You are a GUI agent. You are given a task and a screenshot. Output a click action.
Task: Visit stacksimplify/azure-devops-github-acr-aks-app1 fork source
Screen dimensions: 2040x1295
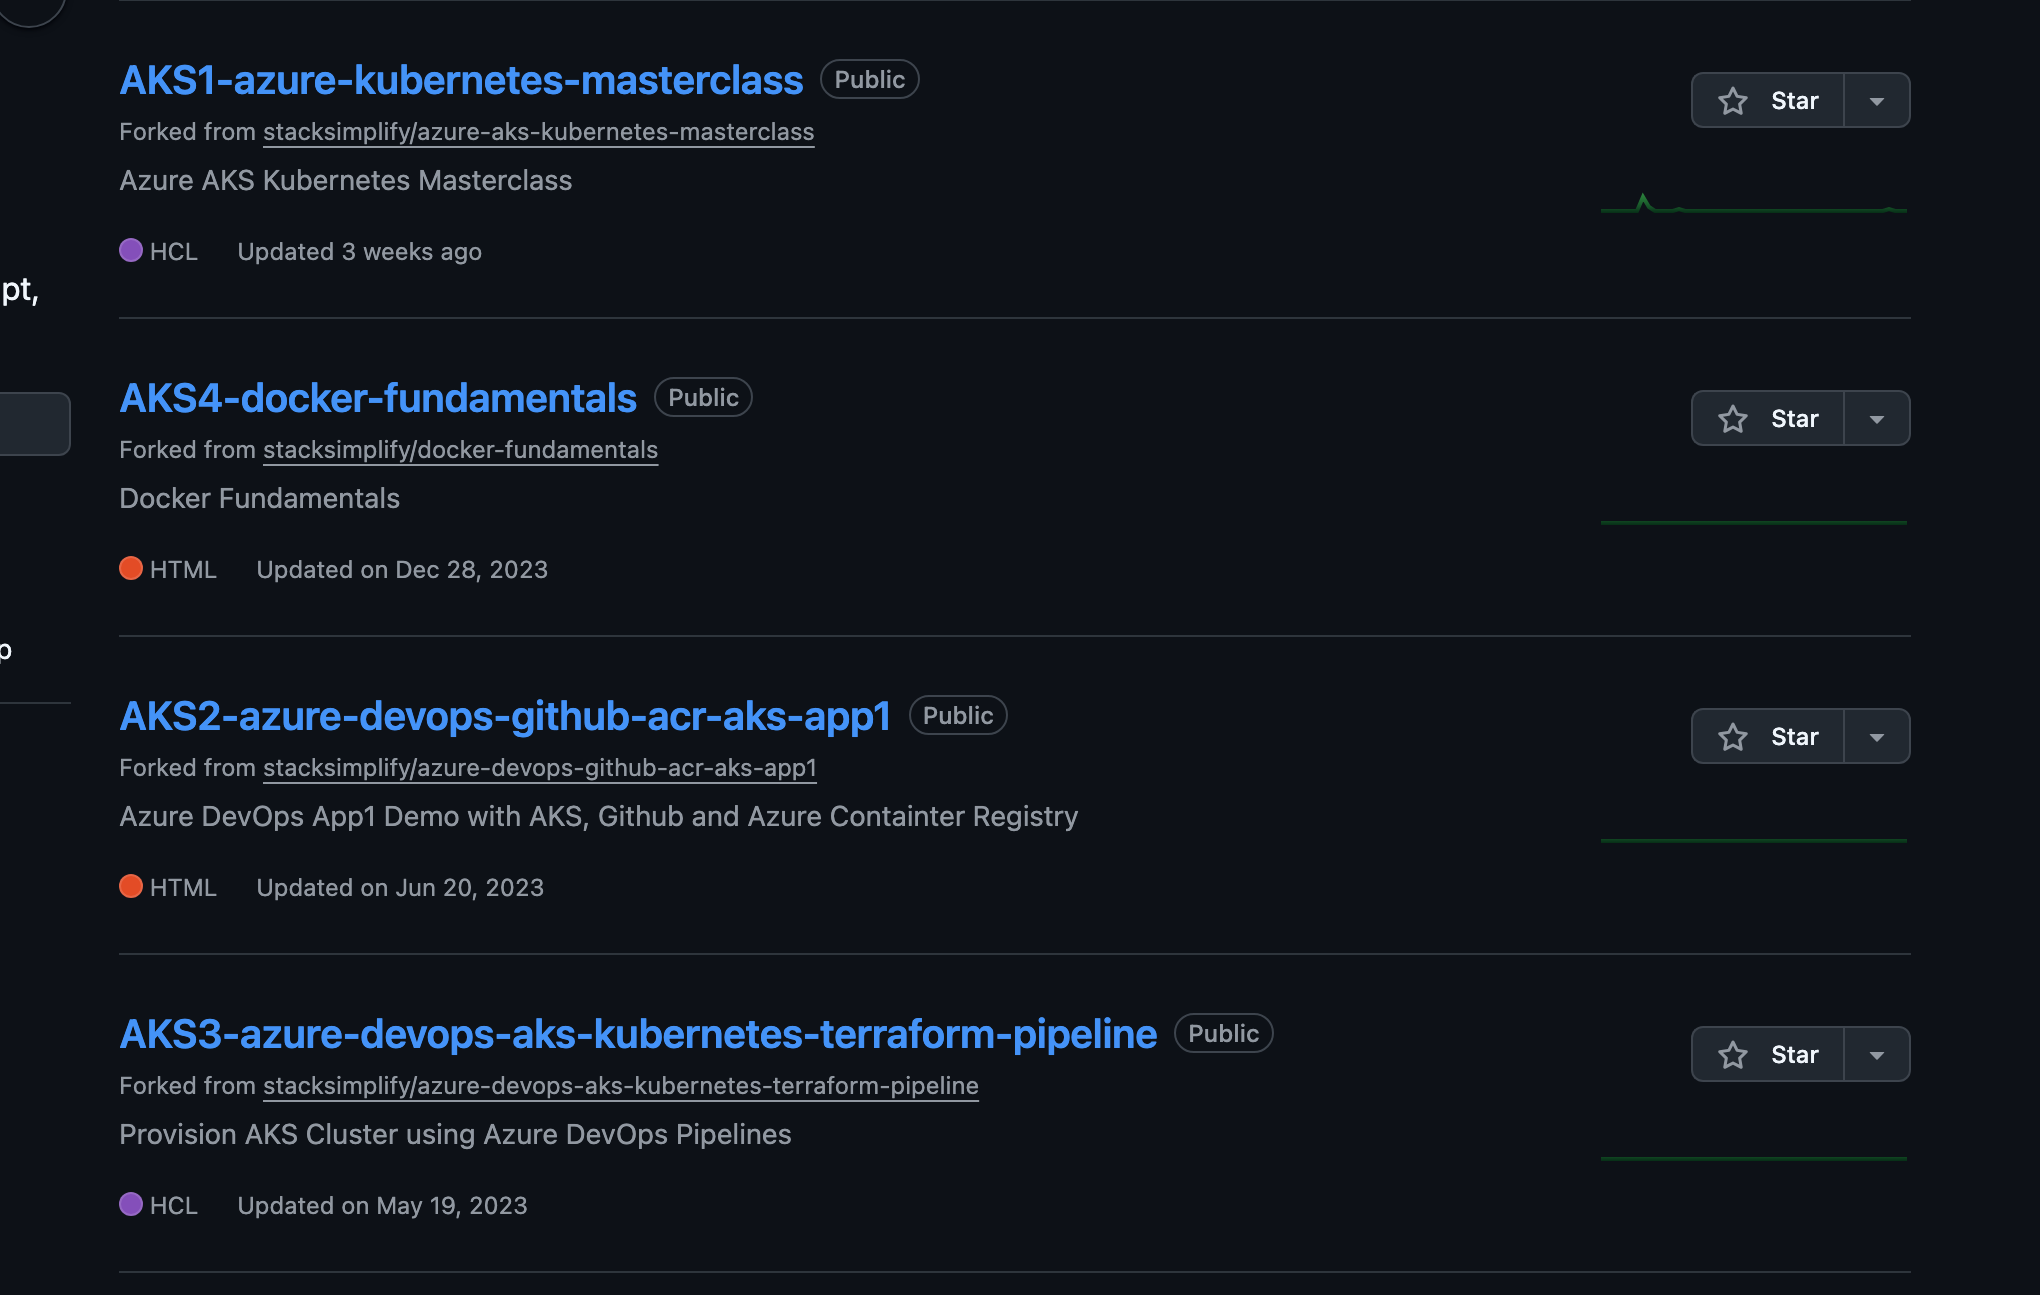click(540, 768)
